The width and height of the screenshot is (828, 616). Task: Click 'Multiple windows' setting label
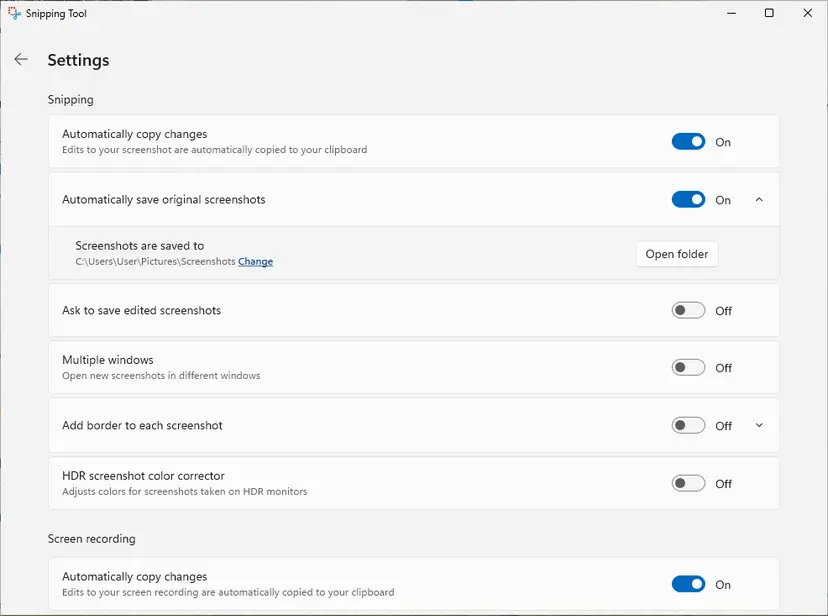coord(108,359)
